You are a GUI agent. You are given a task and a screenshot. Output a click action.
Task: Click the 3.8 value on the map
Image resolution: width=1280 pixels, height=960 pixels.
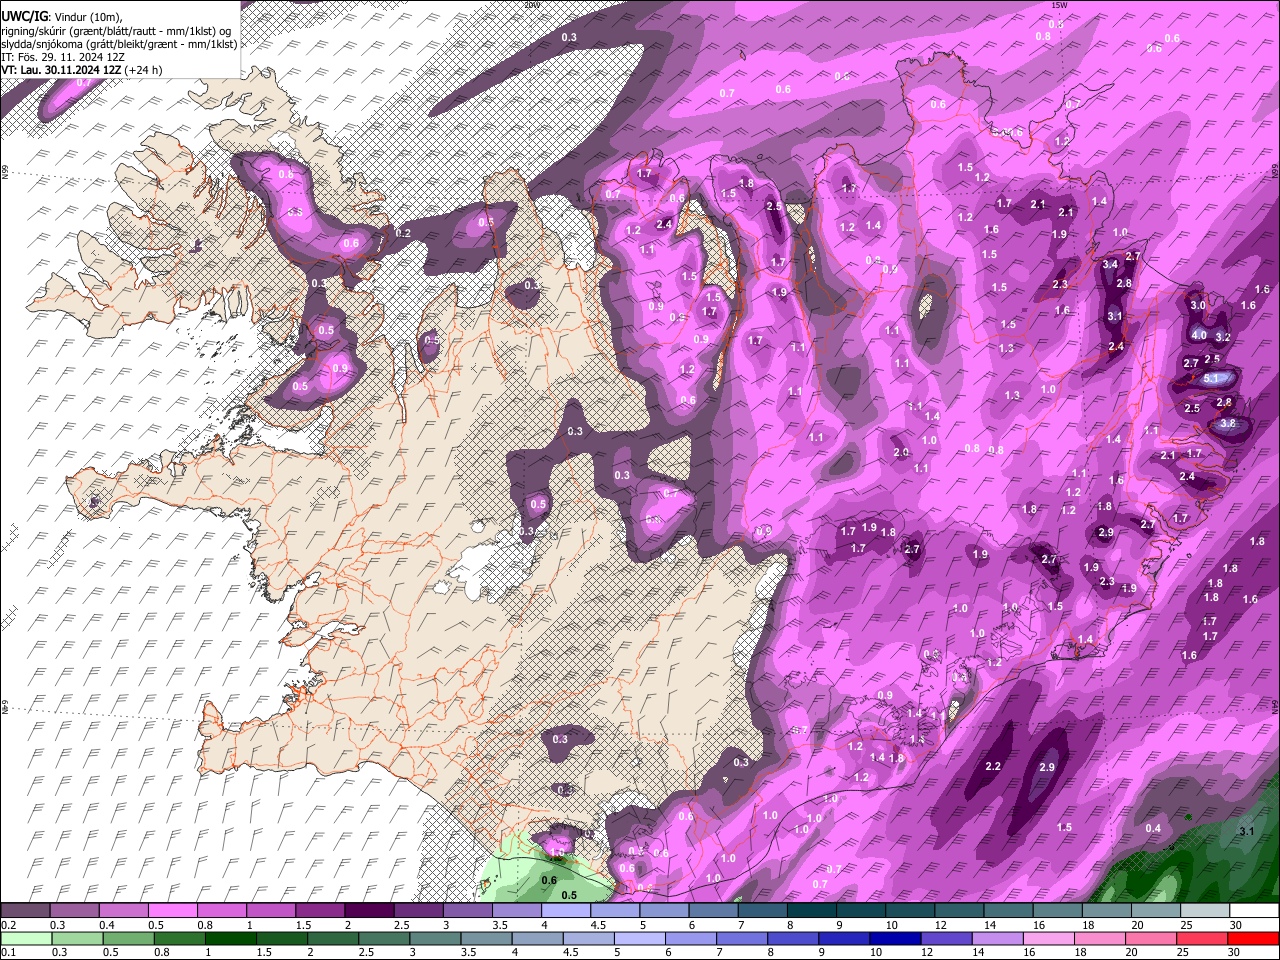tap(1229, 423)
